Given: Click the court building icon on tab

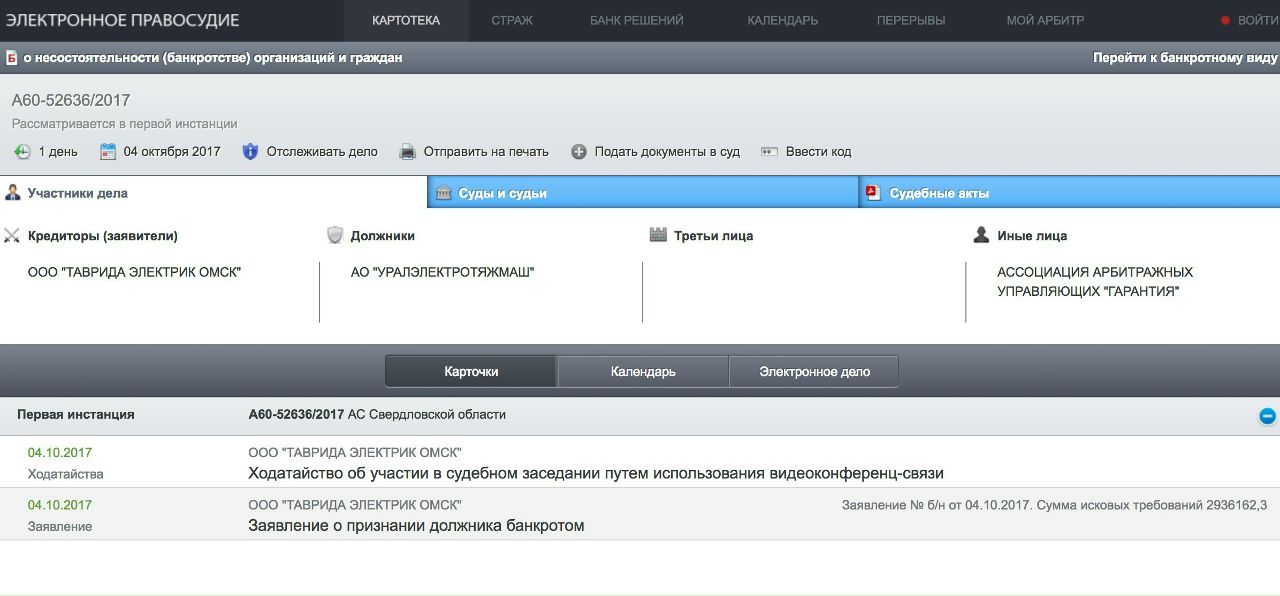Looking at the screenshot, I should tap(443, 193).
